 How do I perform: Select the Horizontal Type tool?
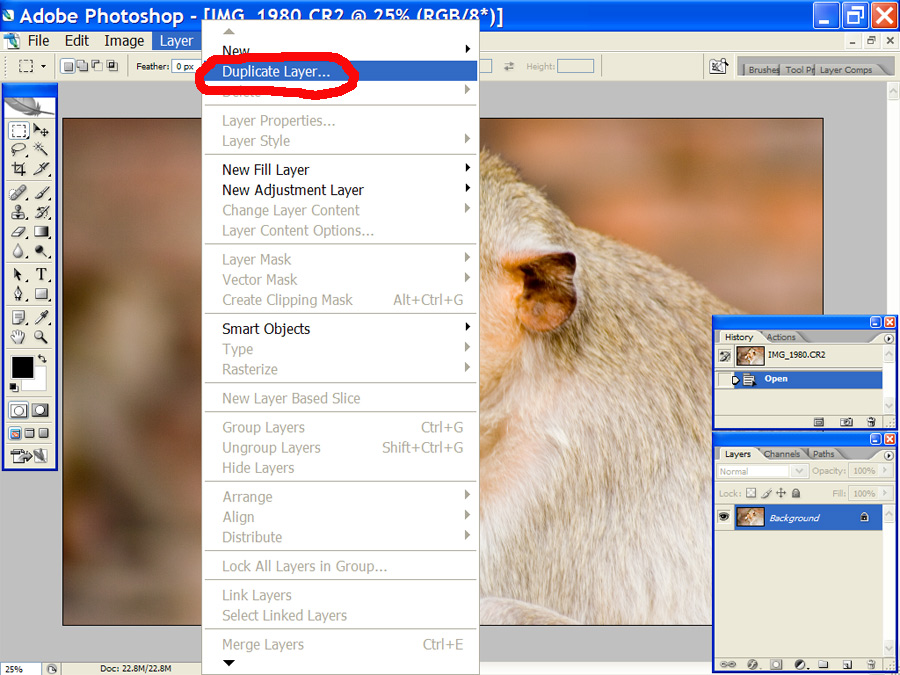tap(42, 274)
